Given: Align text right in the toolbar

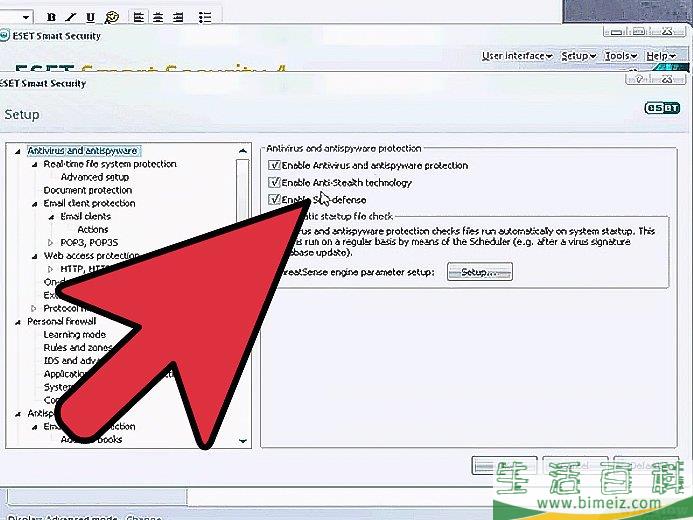Looking at the screenshot, I should point(178,17).
